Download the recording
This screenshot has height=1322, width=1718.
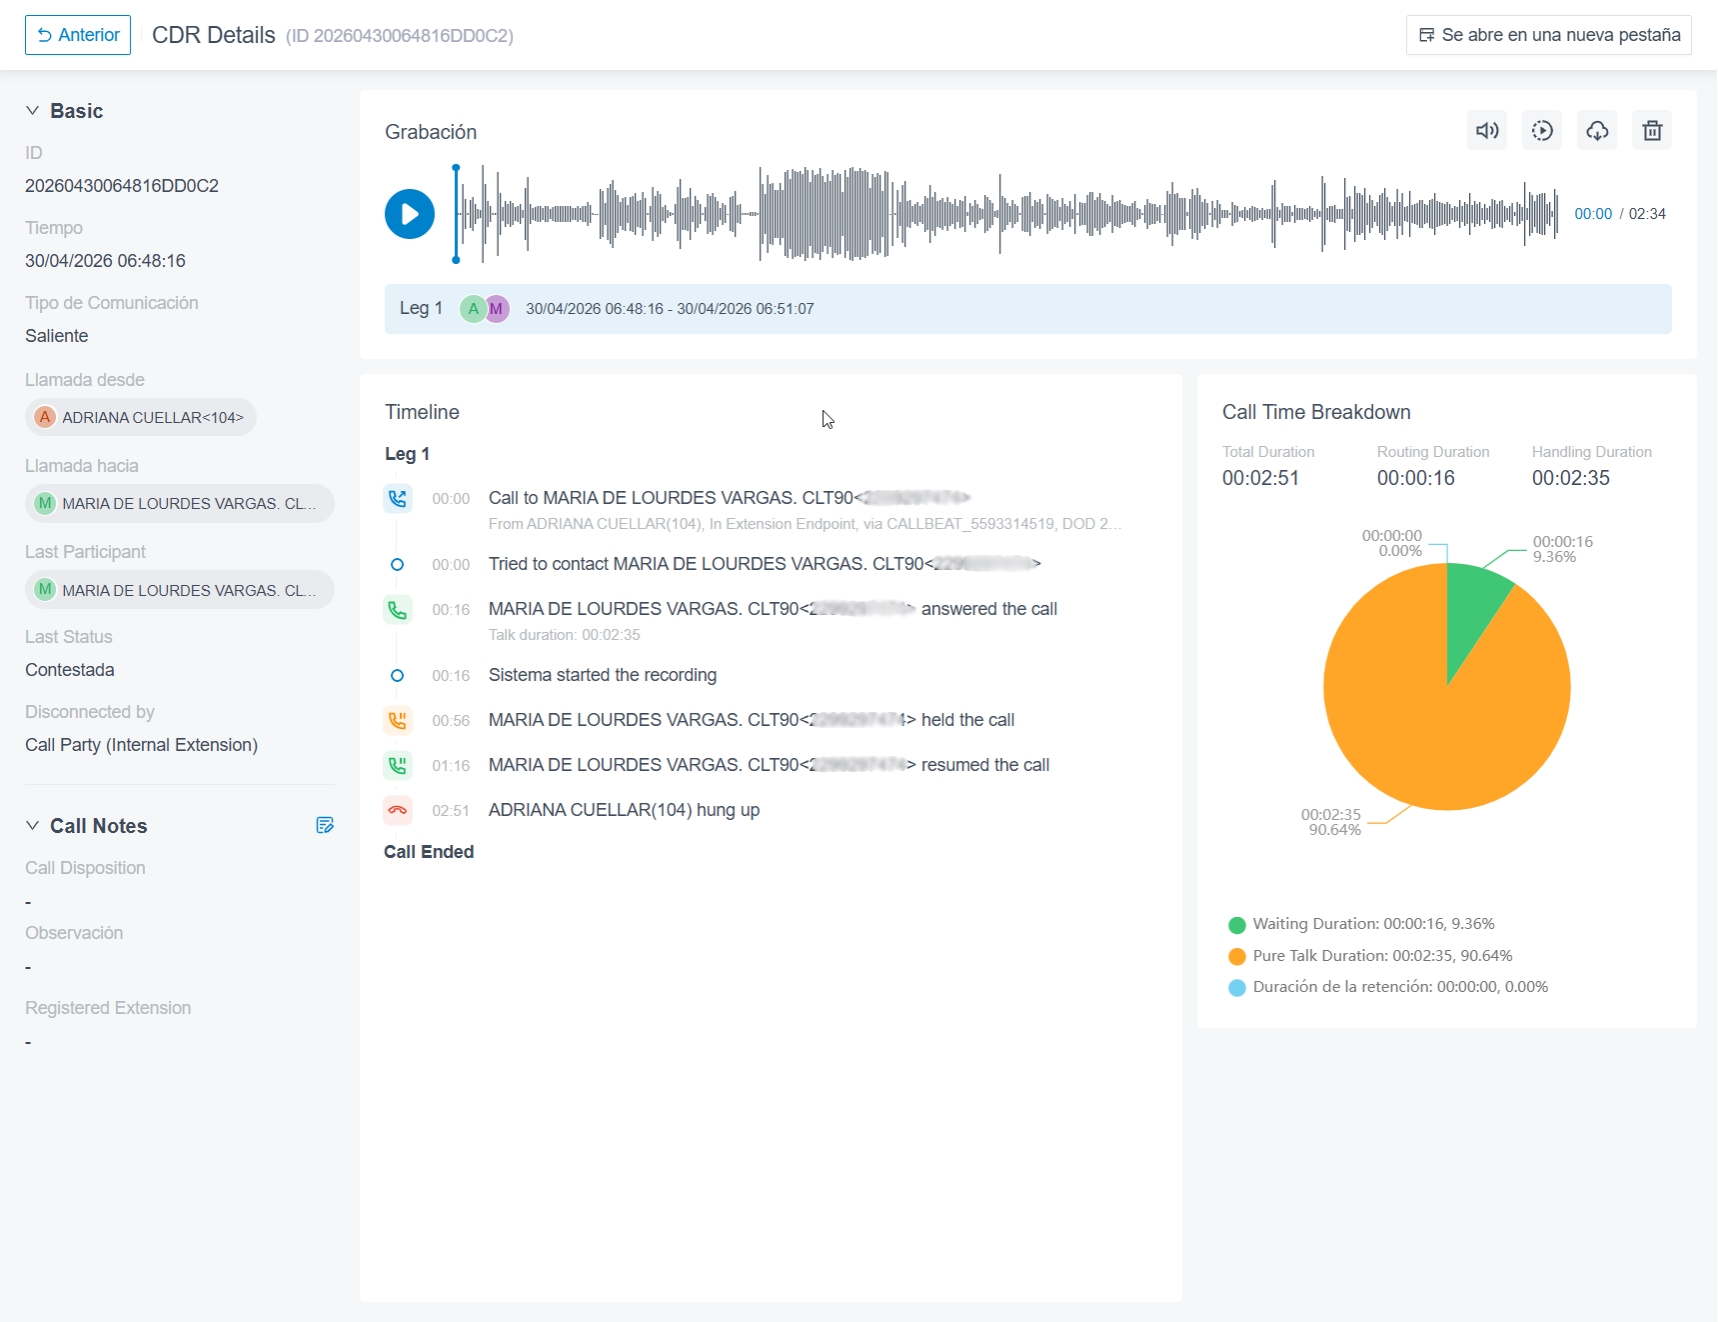click(x=1597, y=130)
